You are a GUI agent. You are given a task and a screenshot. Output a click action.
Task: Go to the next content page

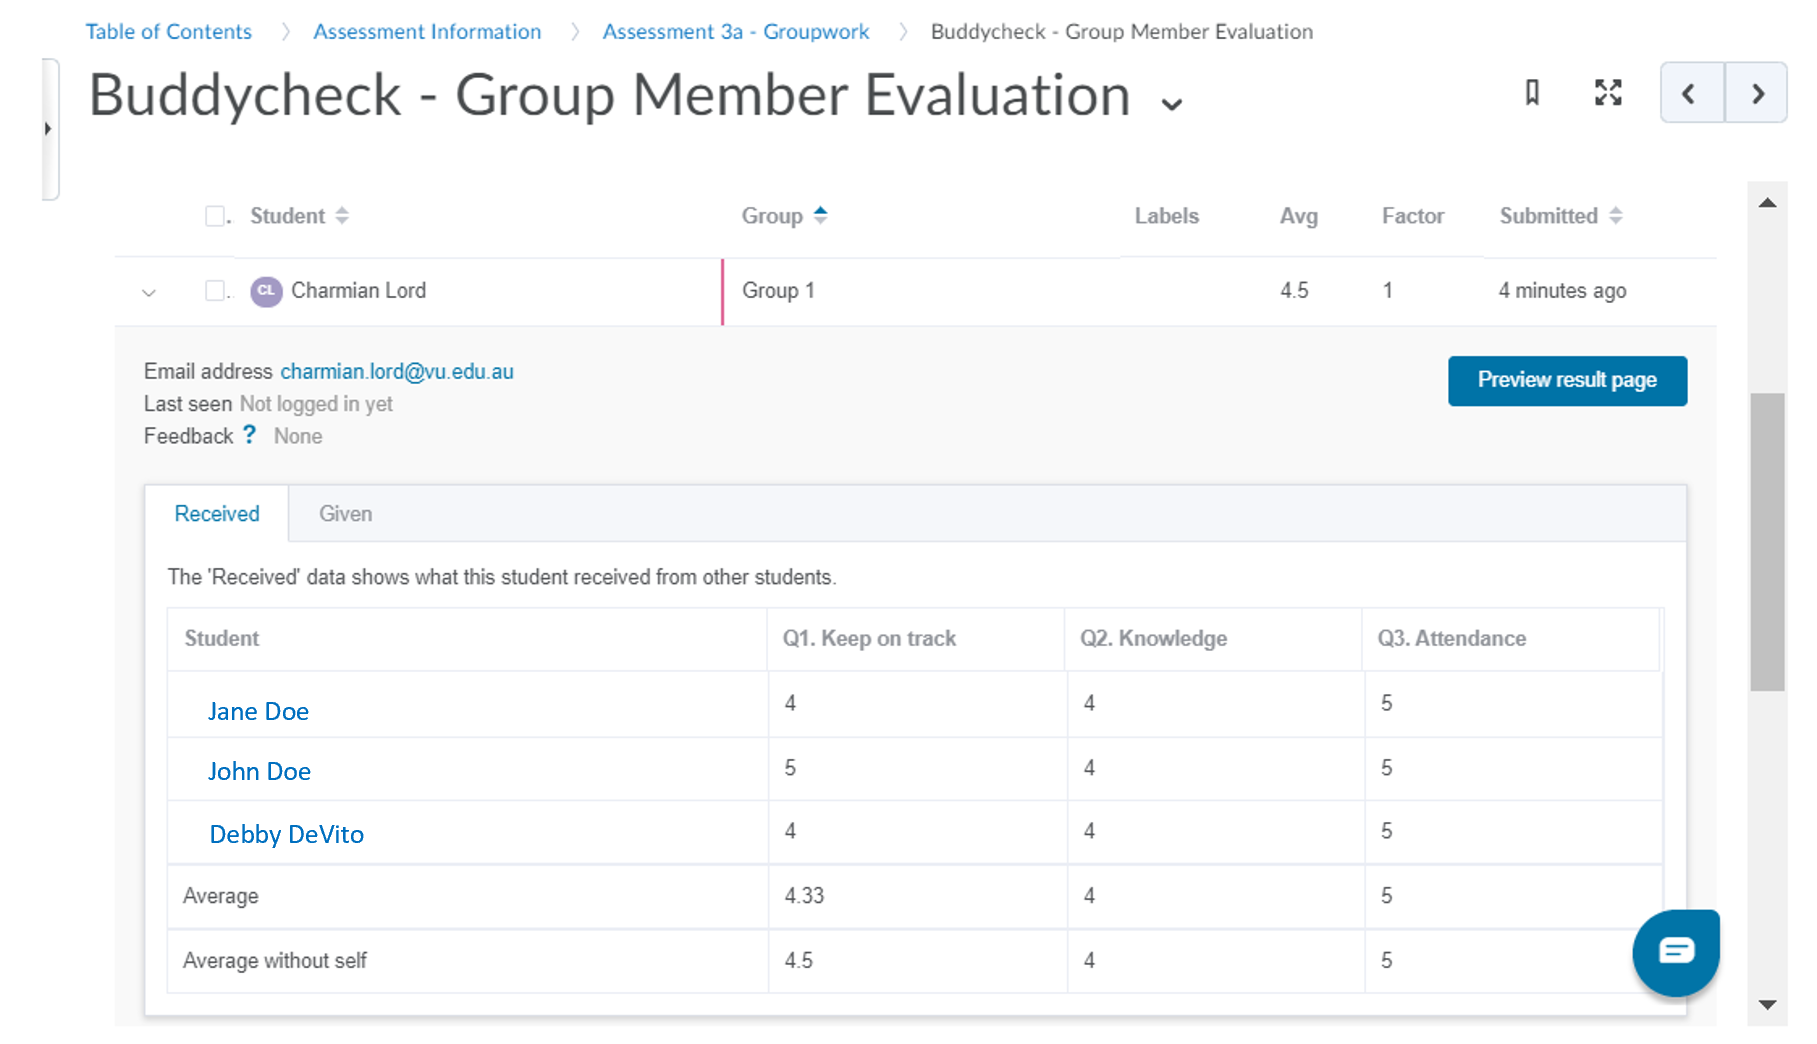coord(1756,93)
